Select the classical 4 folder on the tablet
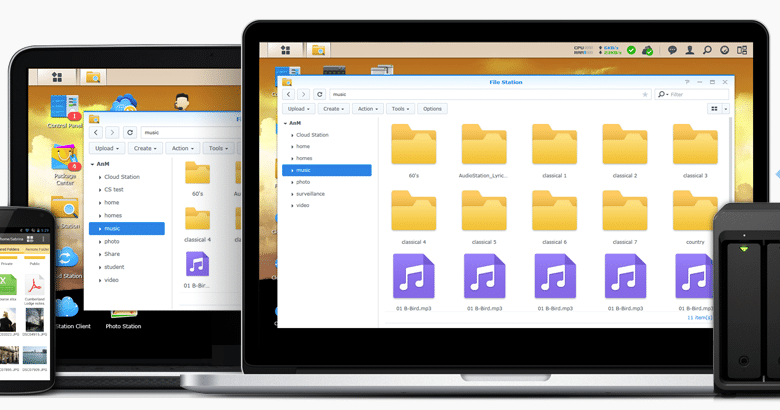 [x=197, y=225]
